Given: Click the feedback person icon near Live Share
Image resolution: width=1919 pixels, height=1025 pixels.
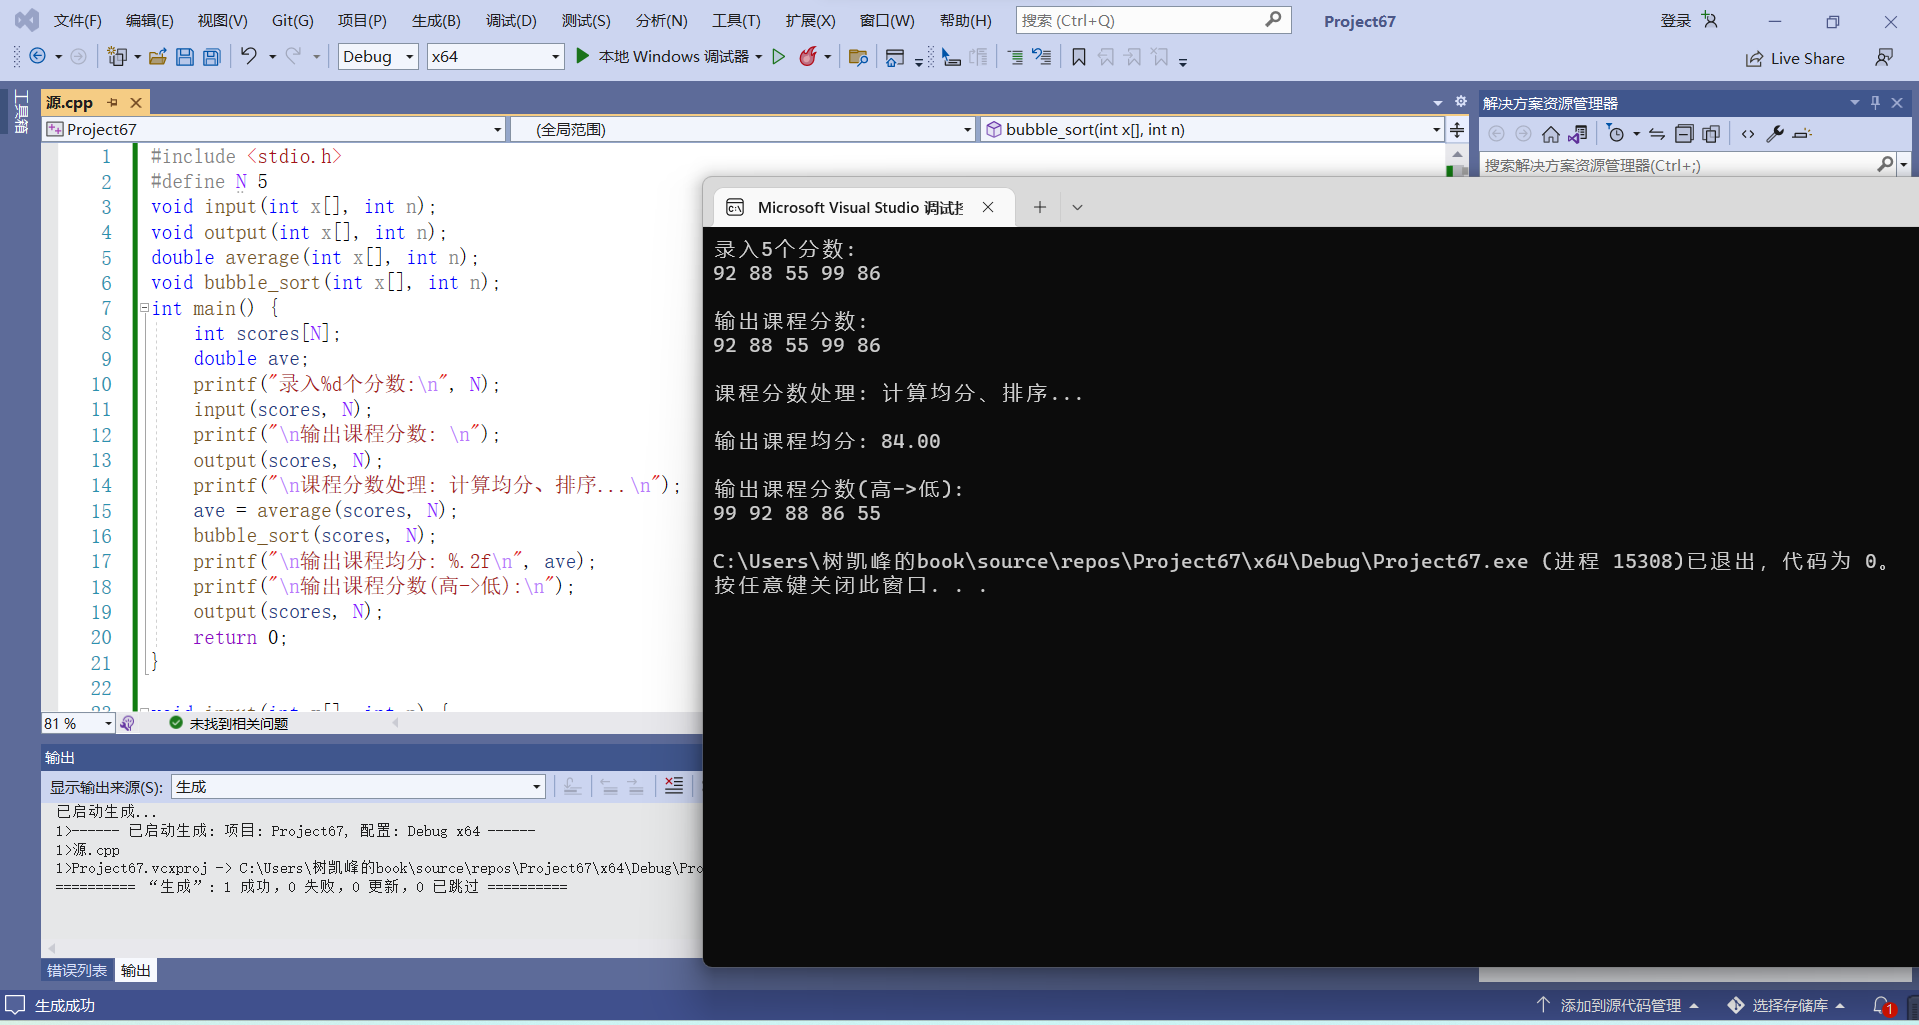Looking at the screenshot, I should pos(1884,58).
